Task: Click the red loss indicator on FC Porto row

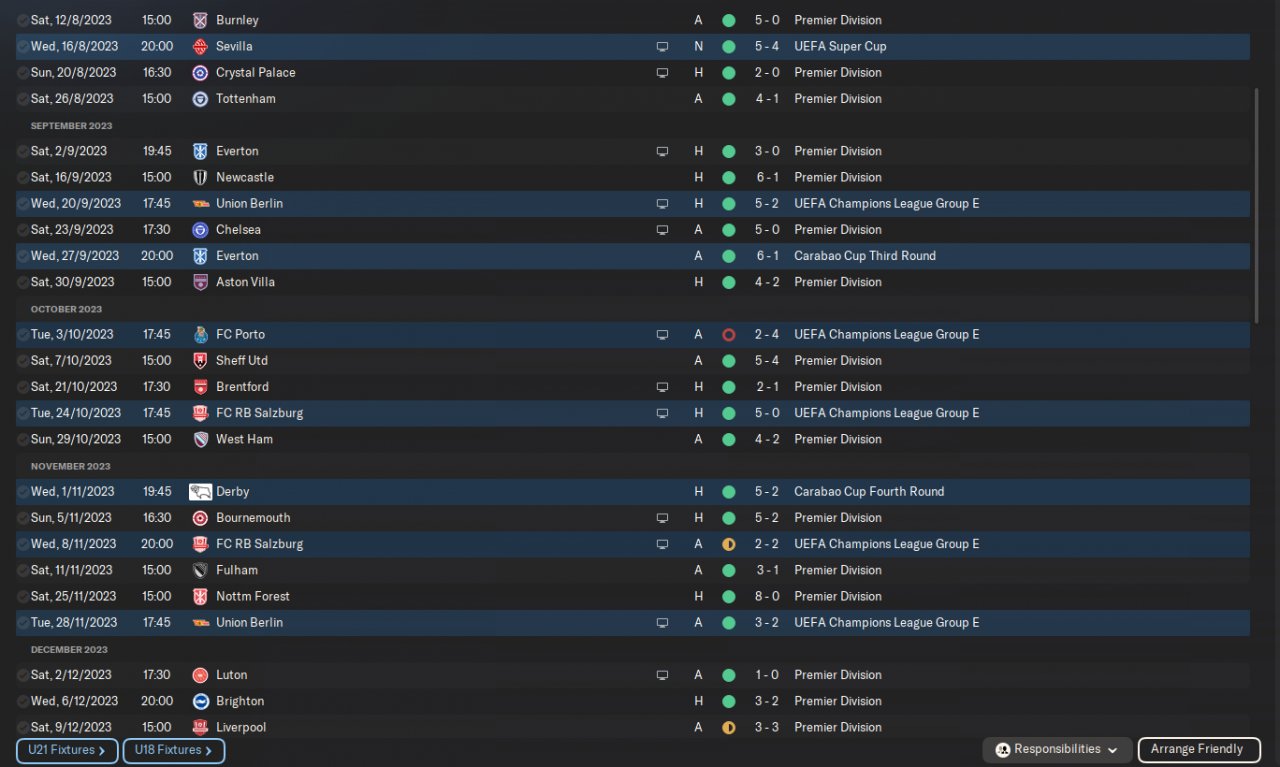Action: 728,334
